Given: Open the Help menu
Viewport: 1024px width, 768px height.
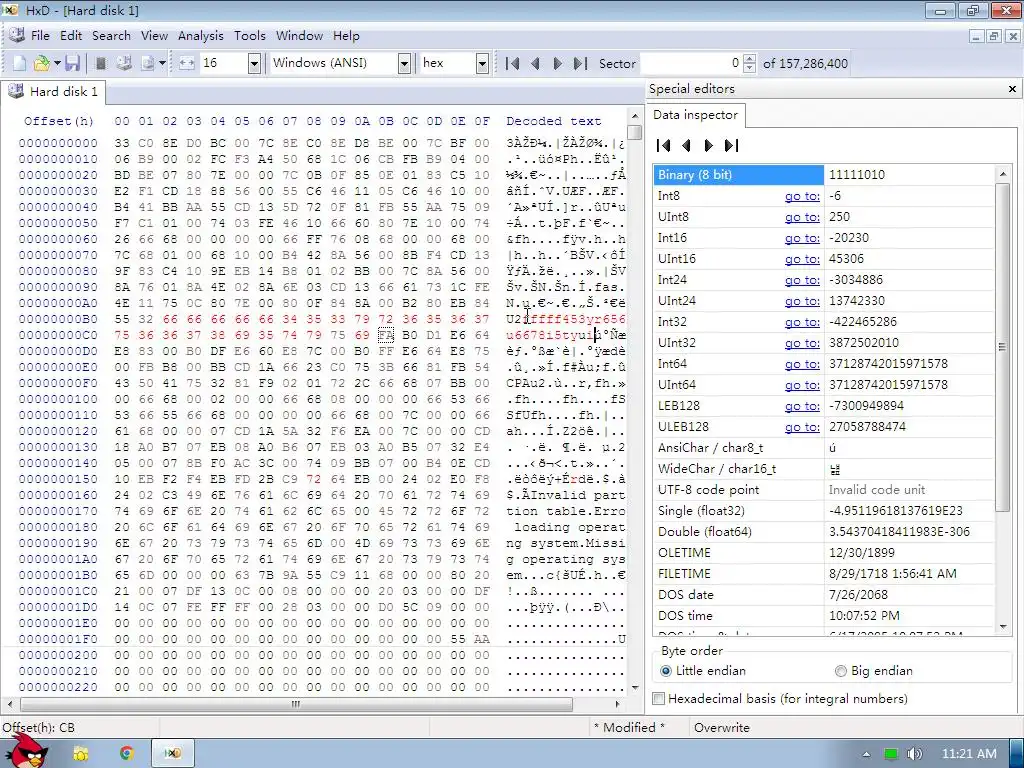Looking at the screenshot, I should [346, 36].
